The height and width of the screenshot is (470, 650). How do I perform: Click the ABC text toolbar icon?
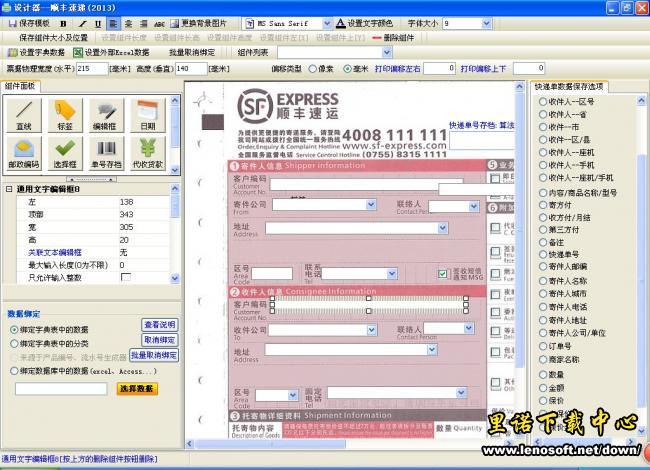coord(159,24)
